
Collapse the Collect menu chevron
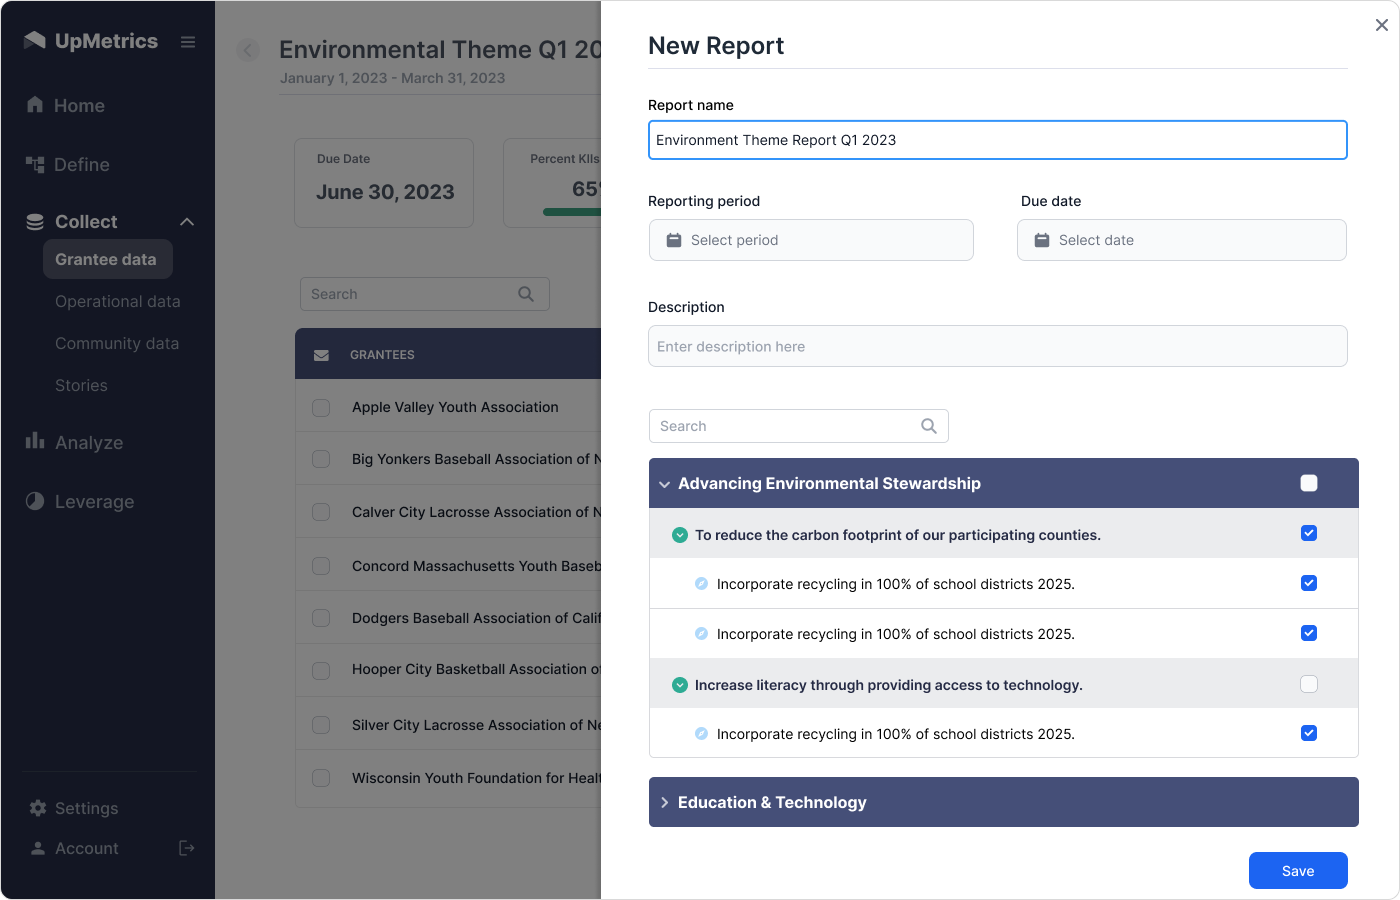[x=187, y=222]
